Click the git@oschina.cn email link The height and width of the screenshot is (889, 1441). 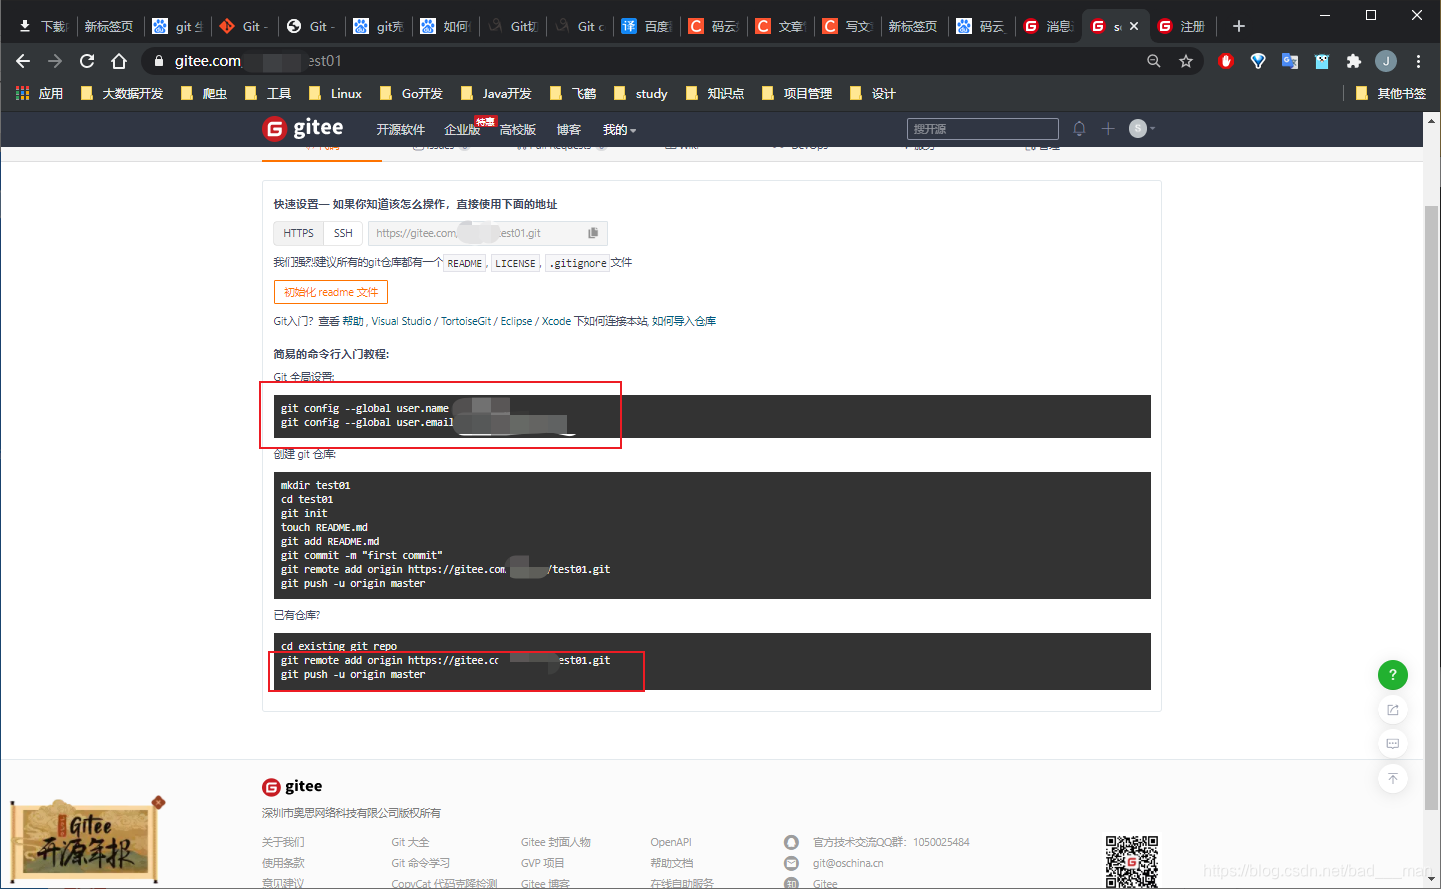pyautogui.click(x=848, y=863)
